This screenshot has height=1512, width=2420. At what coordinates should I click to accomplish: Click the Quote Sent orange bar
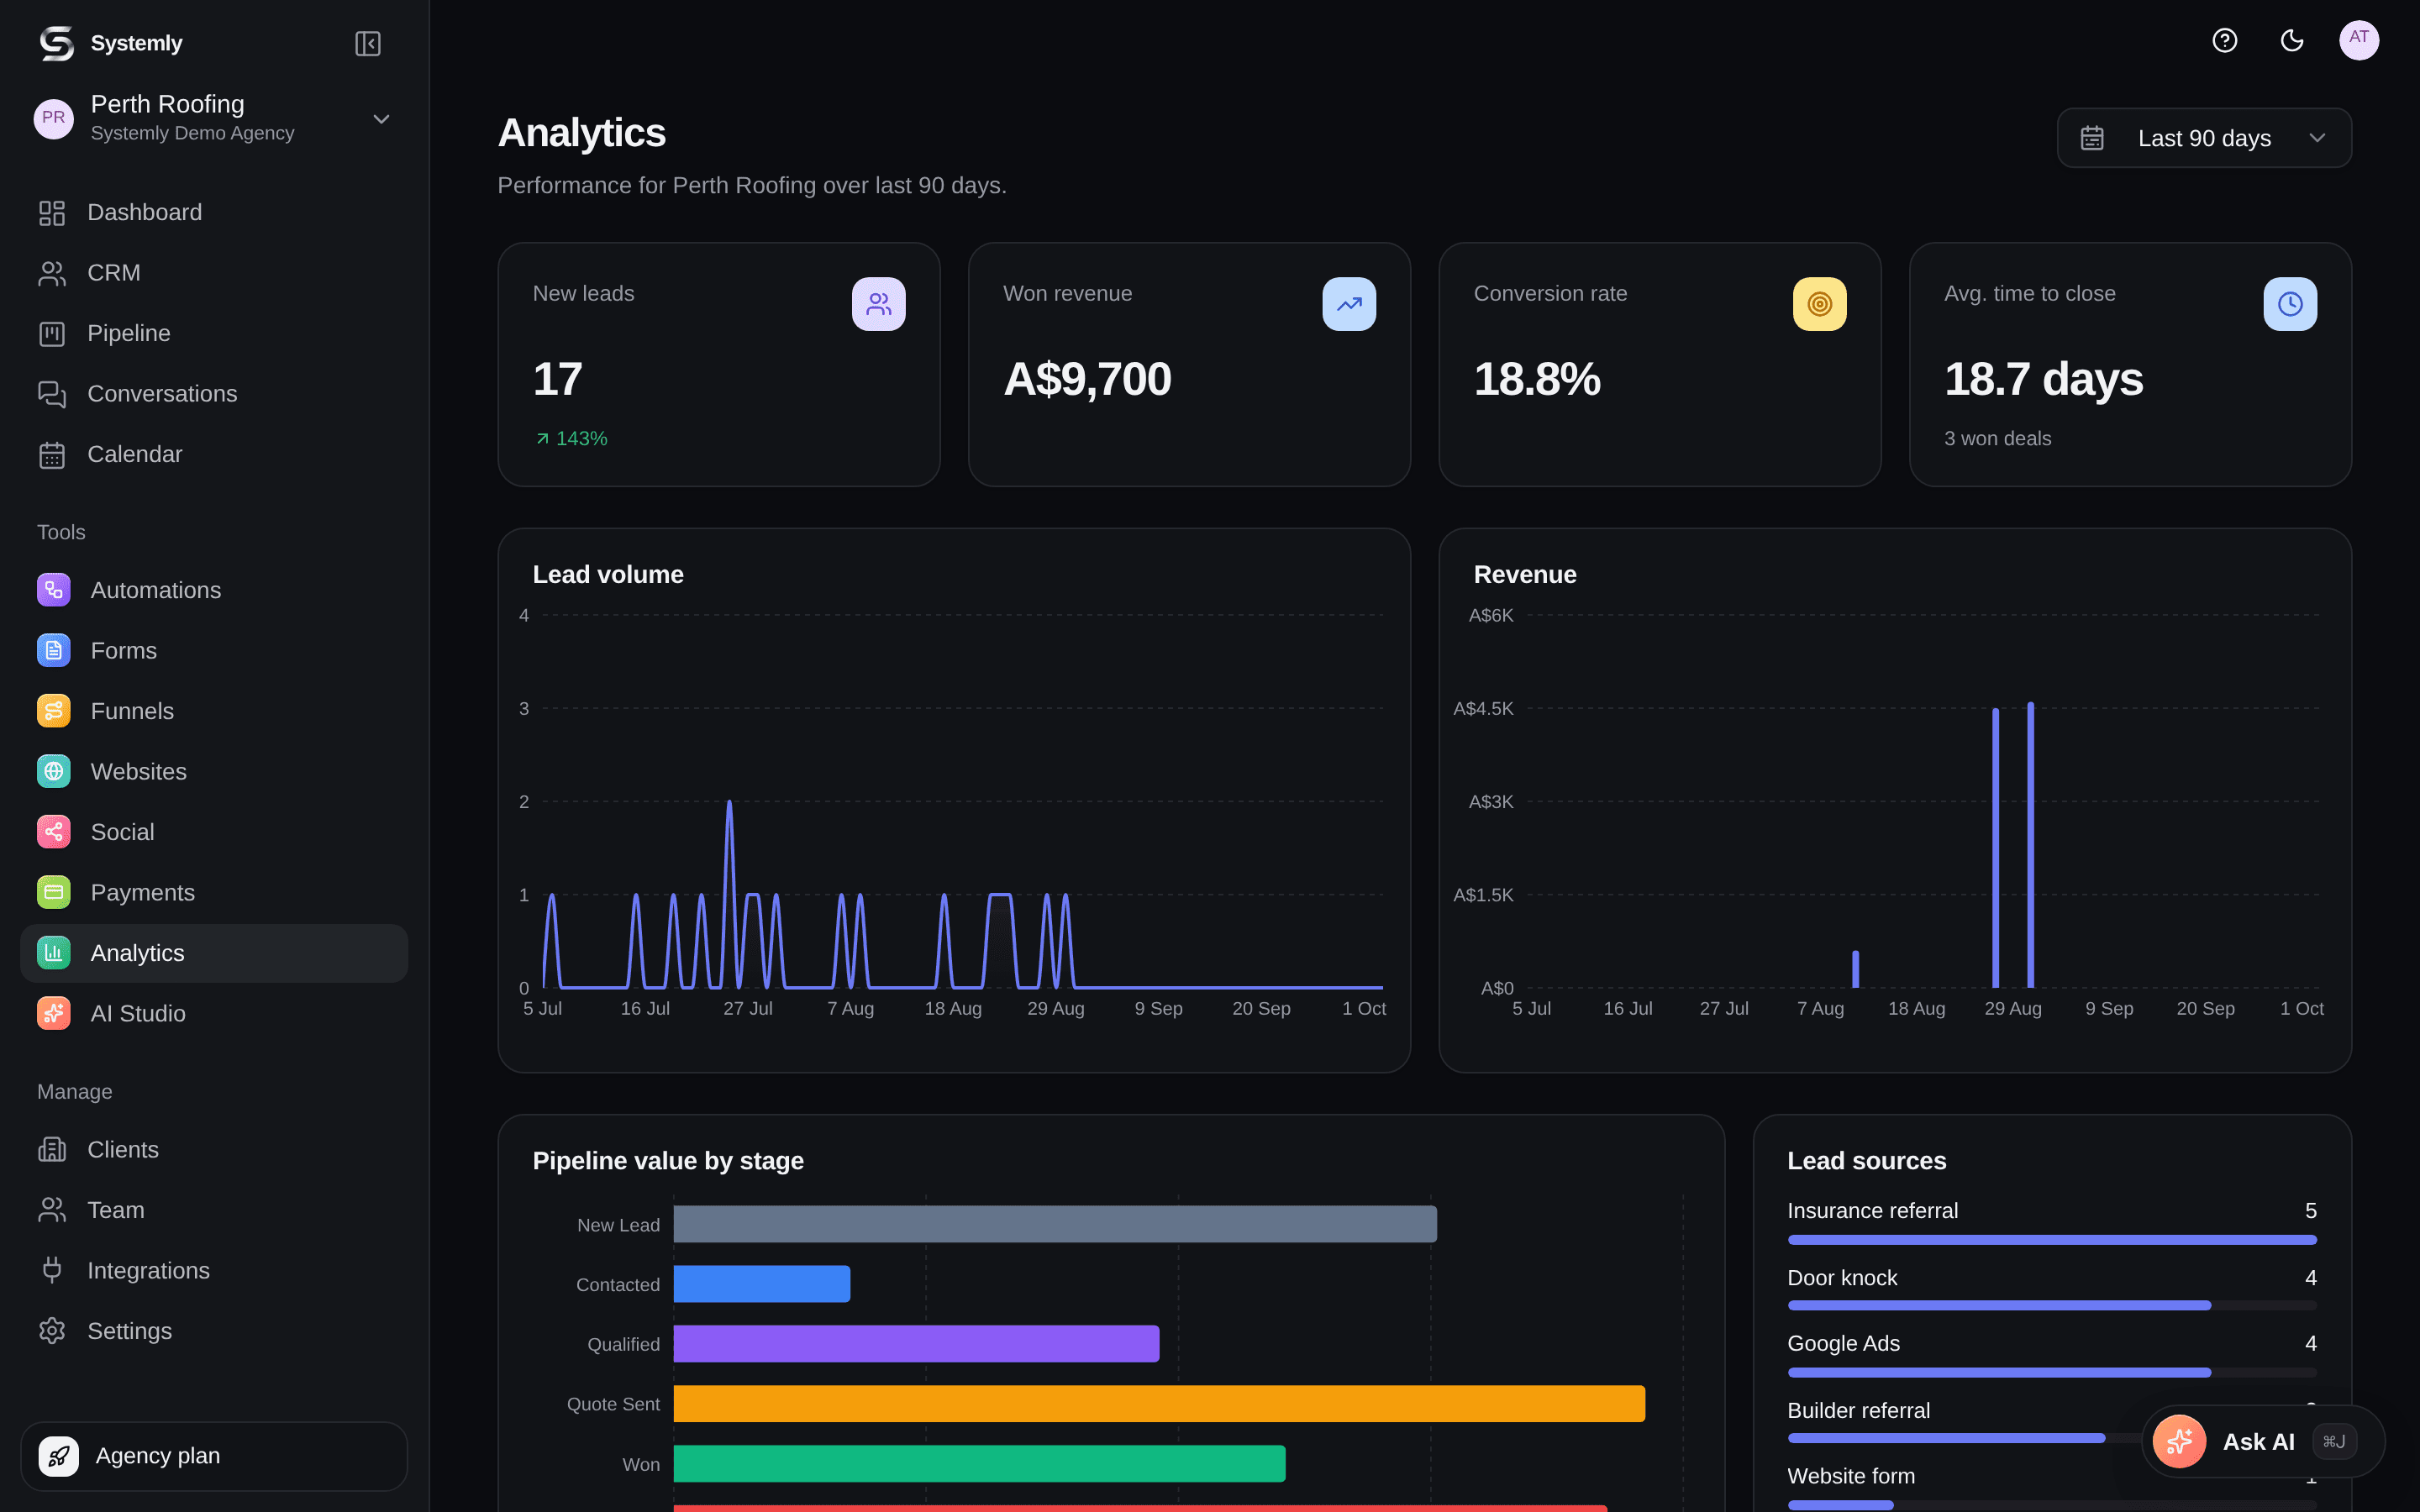pyautogui.click(x=1159, y=1404)
